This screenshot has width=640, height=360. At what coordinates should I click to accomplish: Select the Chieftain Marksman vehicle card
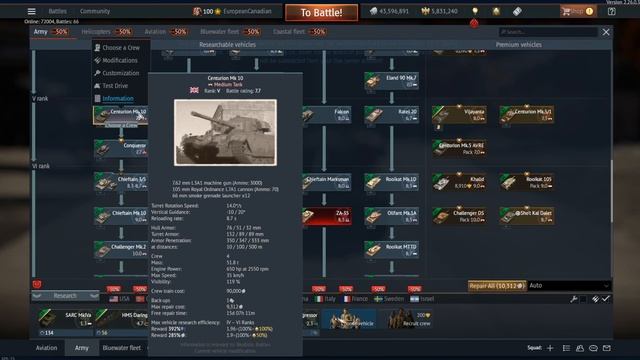click(327, 182)
